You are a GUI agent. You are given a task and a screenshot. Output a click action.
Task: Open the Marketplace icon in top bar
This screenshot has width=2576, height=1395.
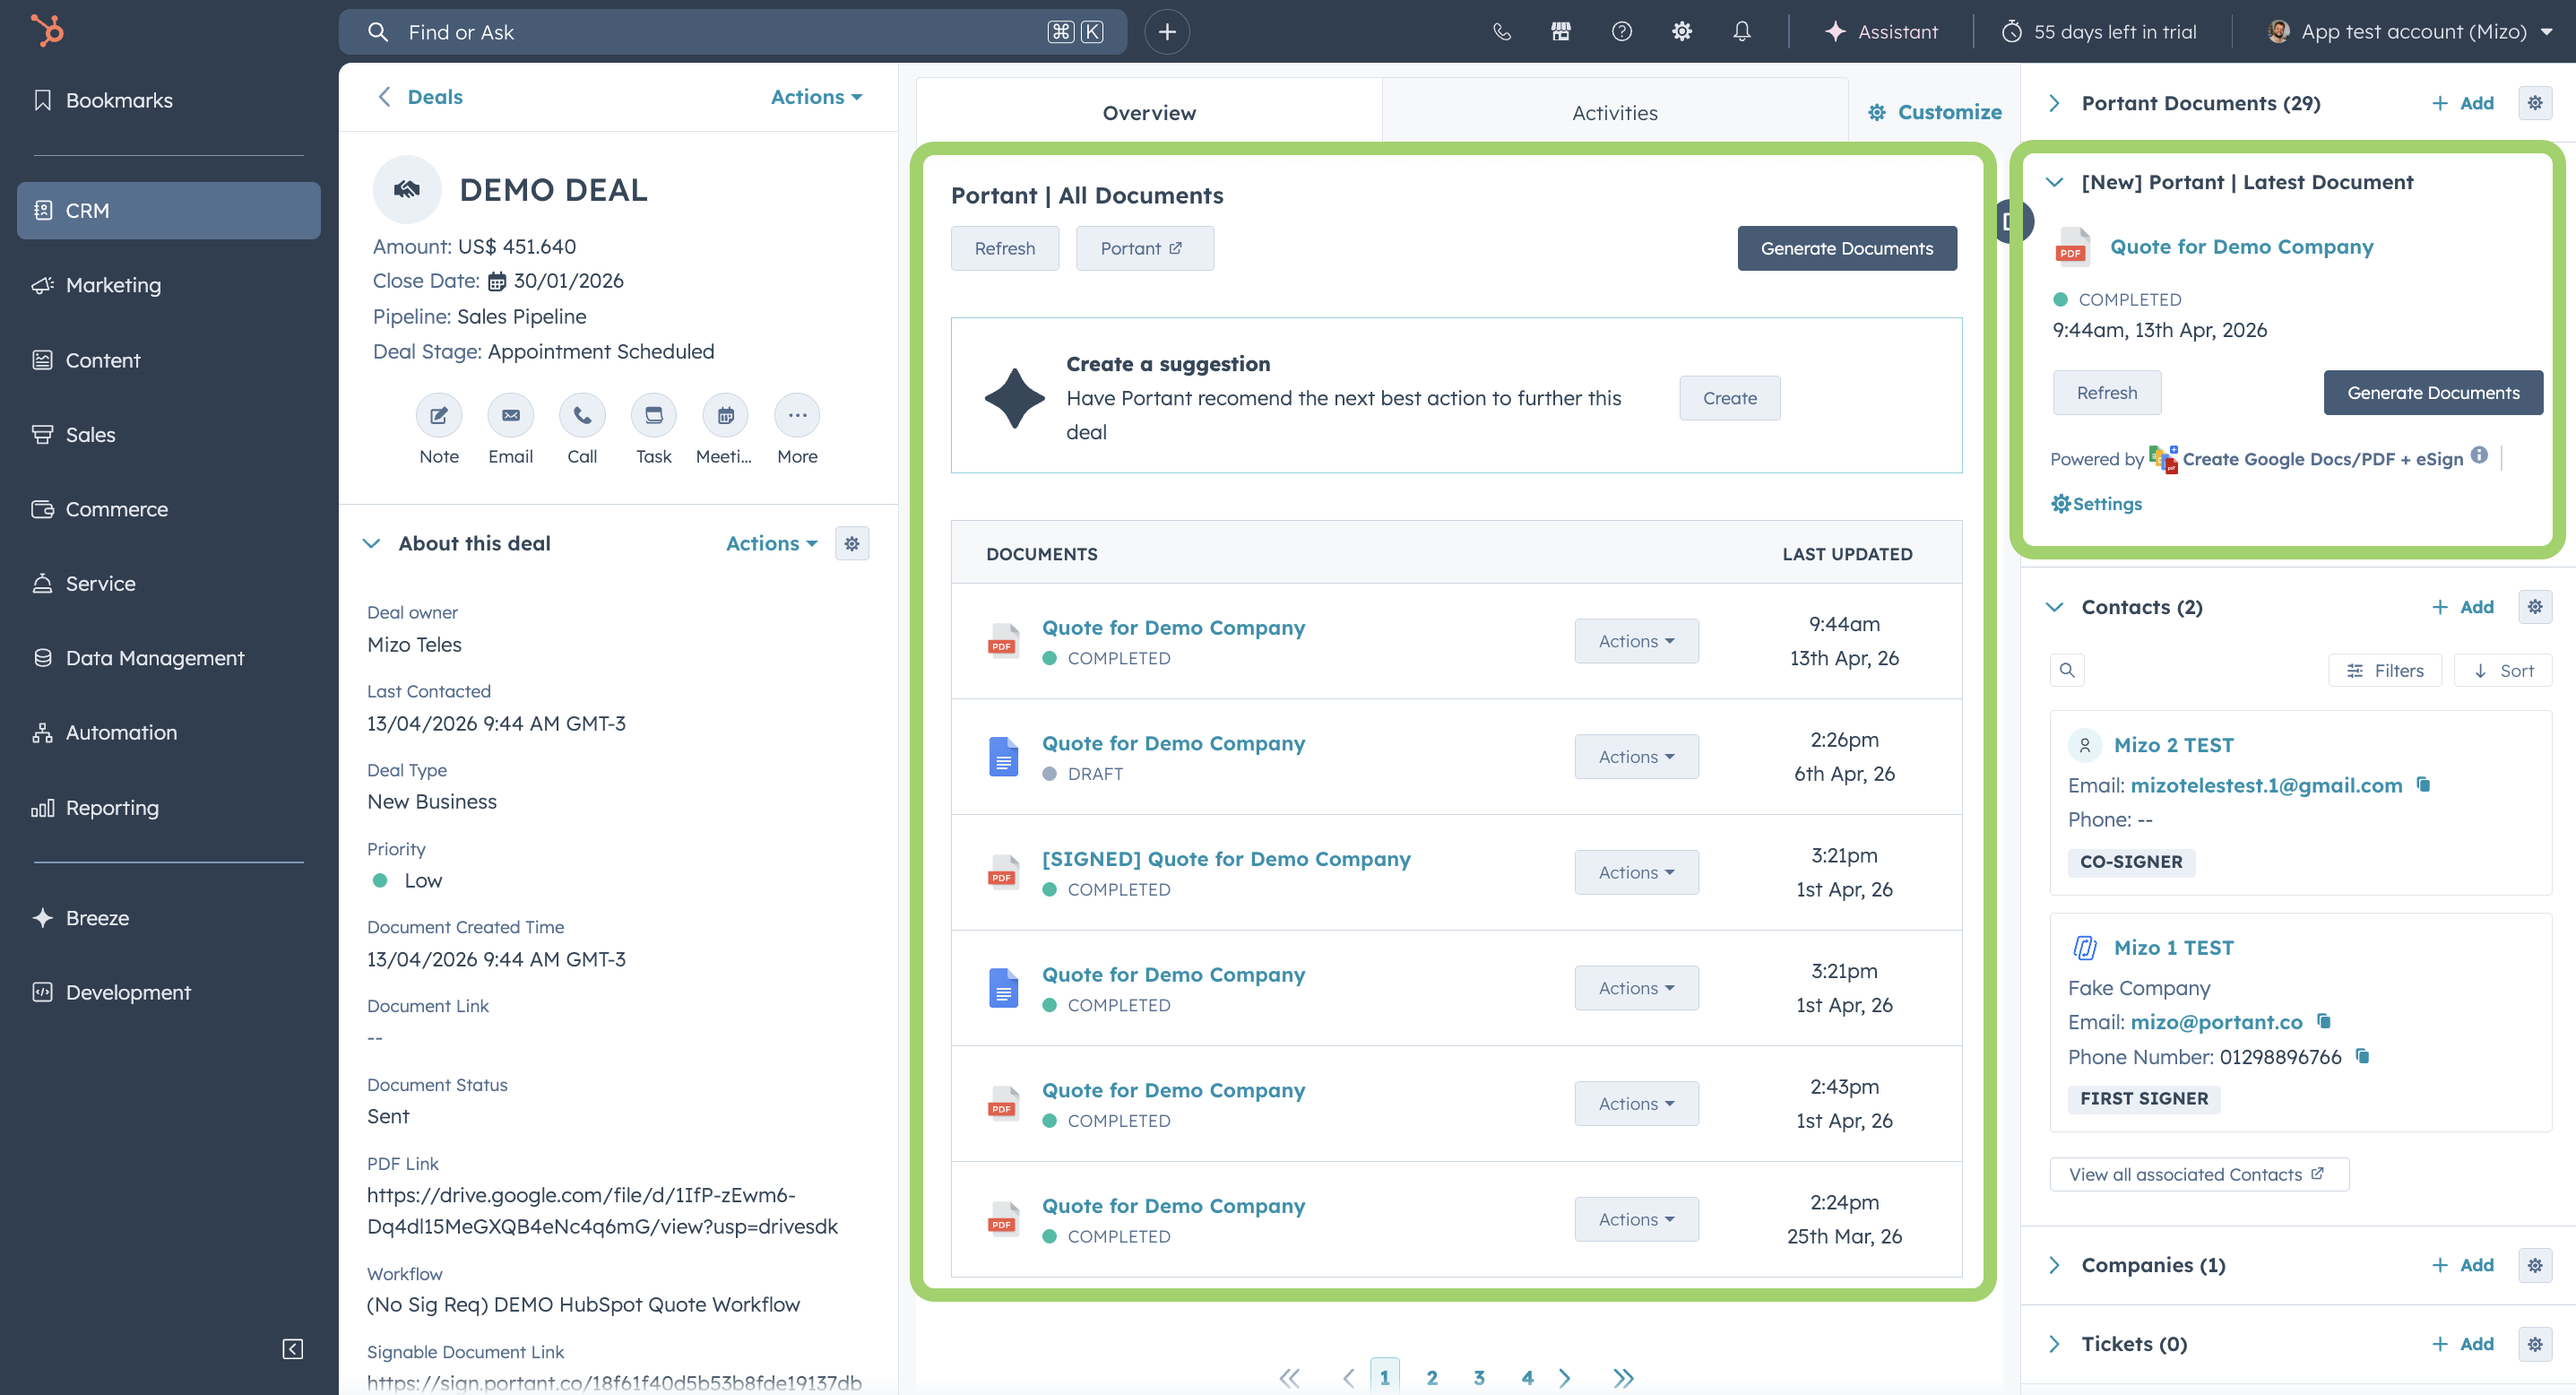(x=1560, y=32)
